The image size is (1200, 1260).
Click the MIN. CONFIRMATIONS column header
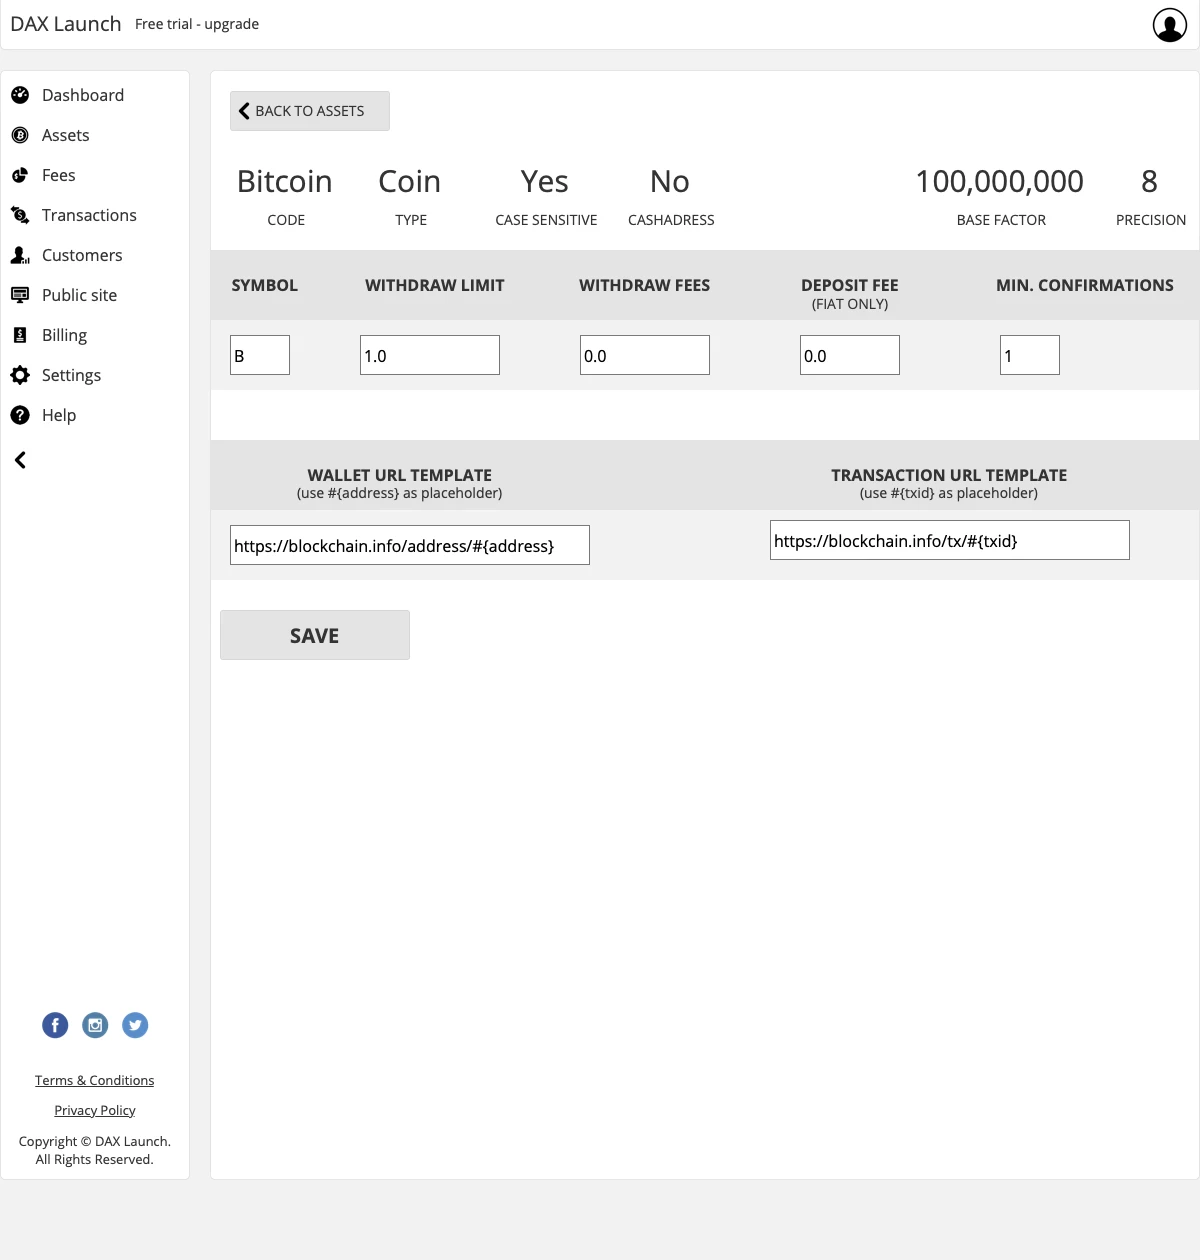click(x=1085, y=285)
